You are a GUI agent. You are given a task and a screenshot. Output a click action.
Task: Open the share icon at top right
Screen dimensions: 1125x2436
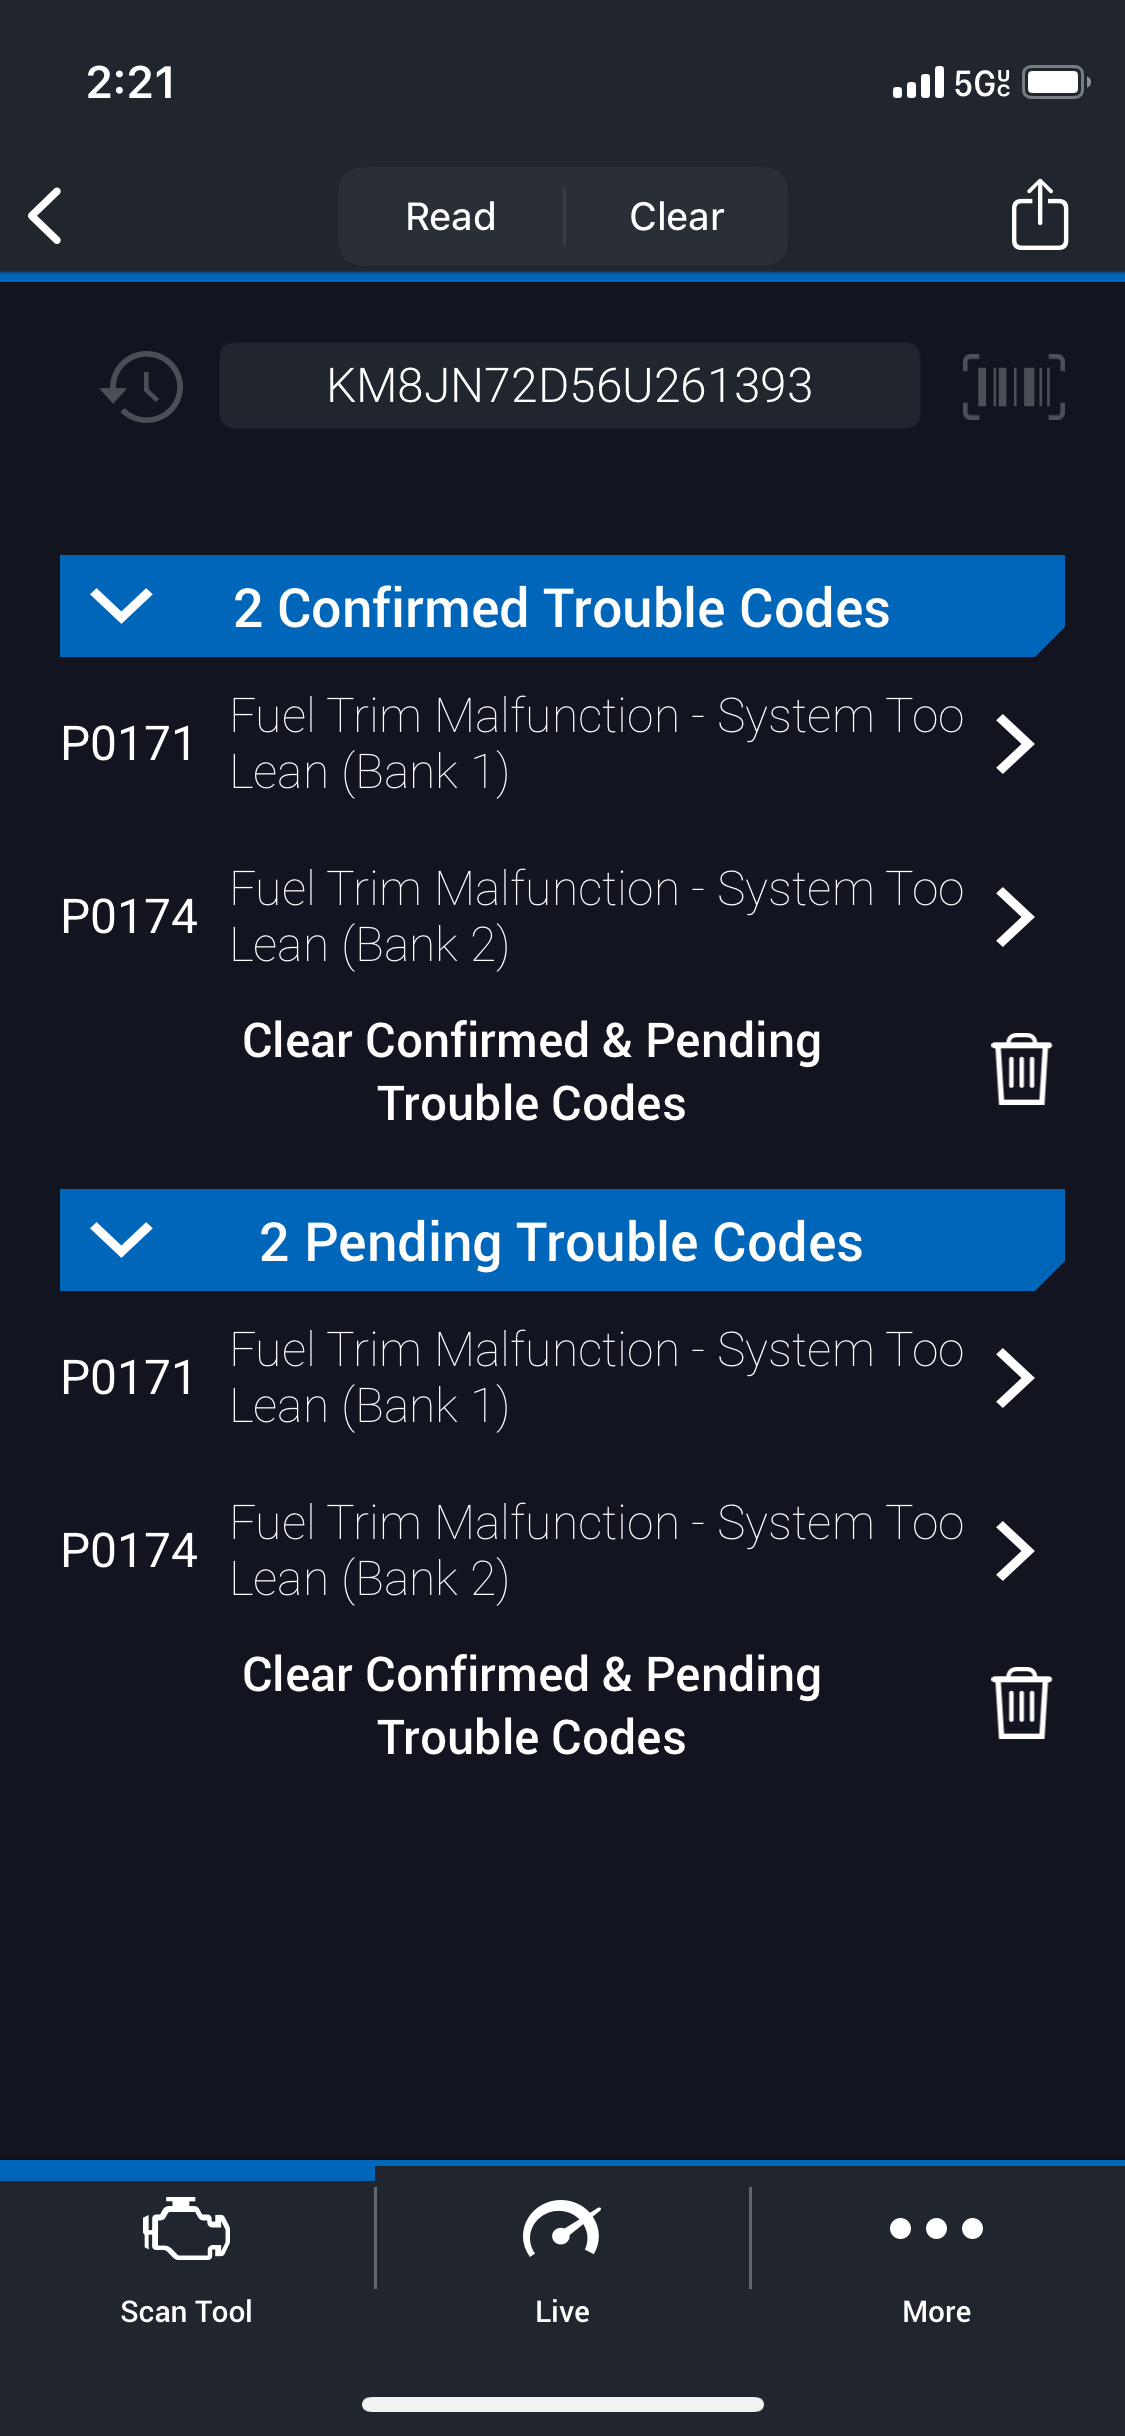click(1039, 214)
